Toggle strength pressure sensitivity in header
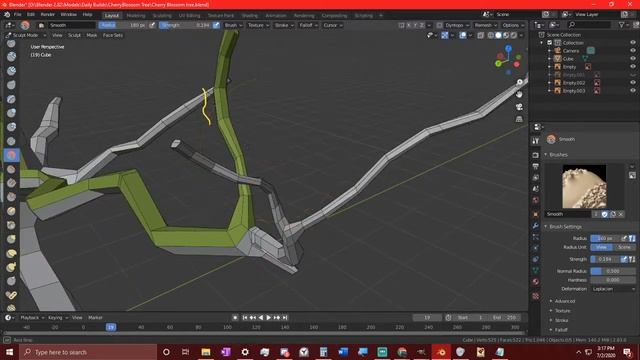 [x=216, y=25]
